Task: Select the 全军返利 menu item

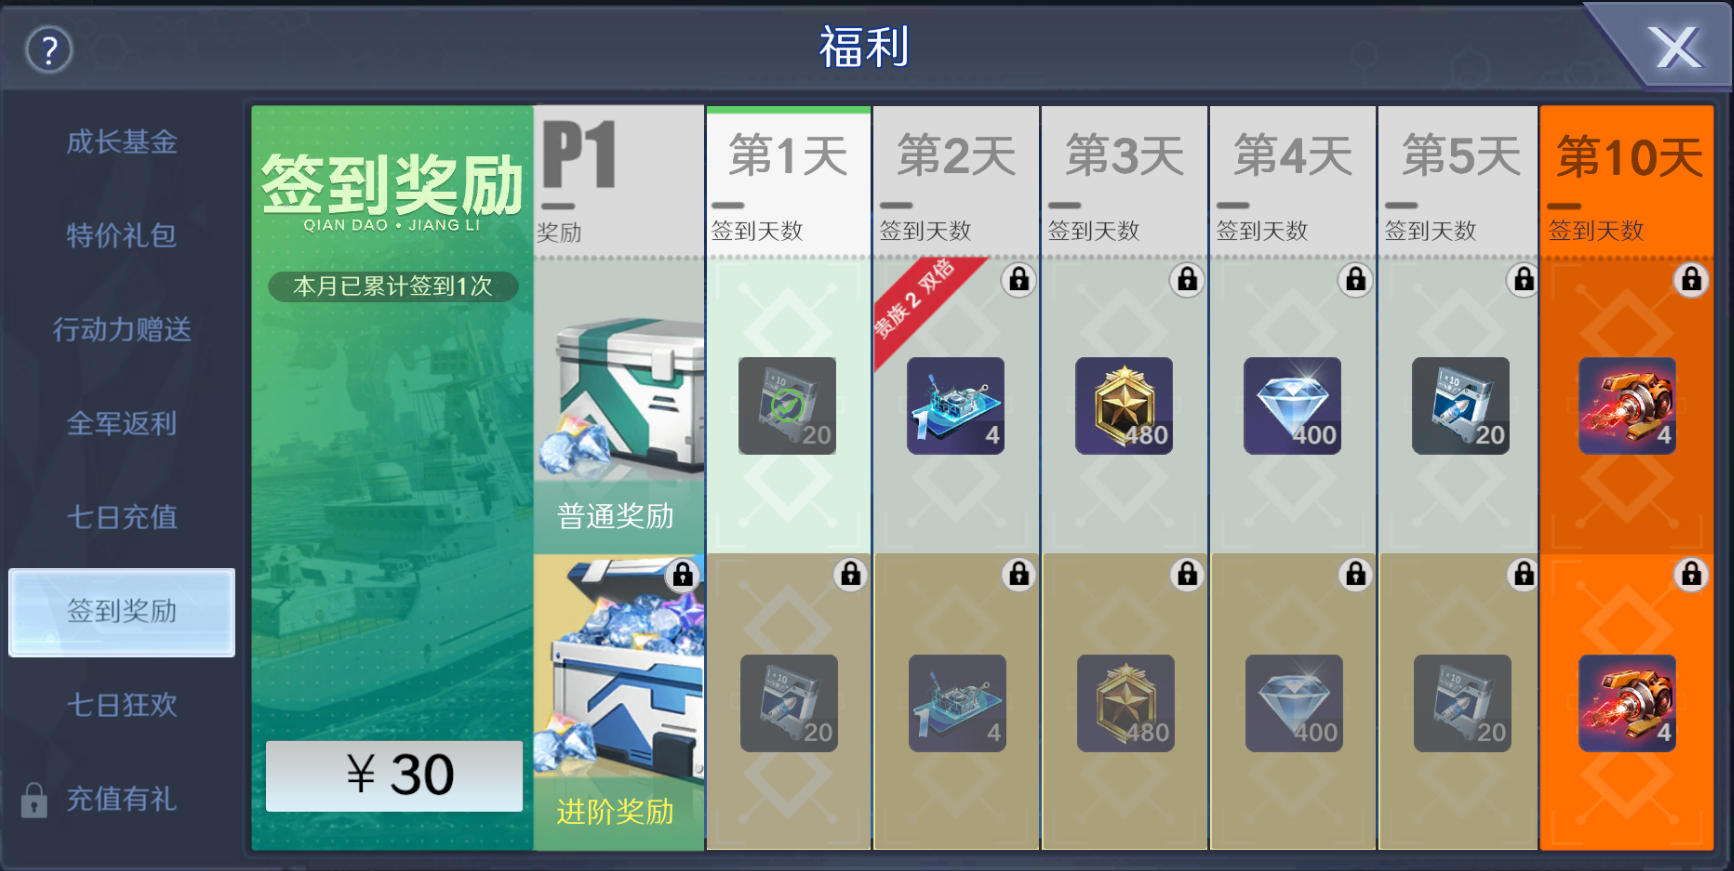Action: click(x=122, y=424)
